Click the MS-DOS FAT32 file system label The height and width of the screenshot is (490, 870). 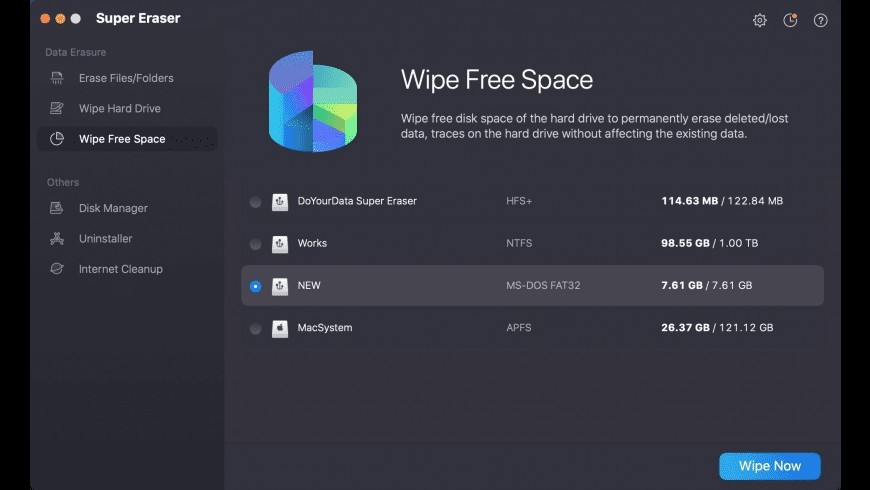pyautogui.click(x=543, y=285)
